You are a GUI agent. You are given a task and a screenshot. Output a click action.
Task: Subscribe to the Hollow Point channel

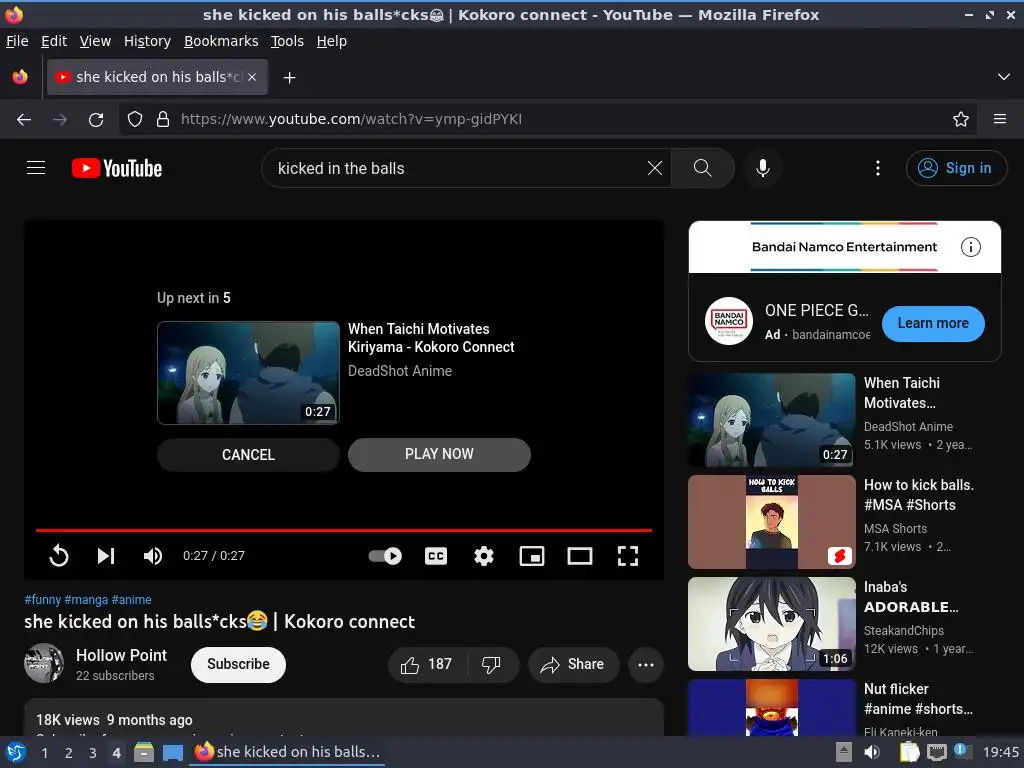coord(238,665)
